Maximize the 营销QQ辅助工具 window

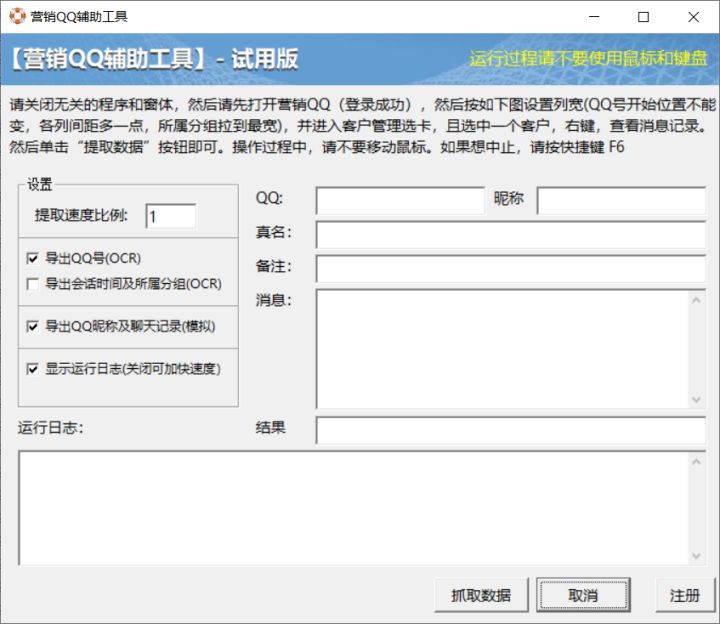pos(643,17)
